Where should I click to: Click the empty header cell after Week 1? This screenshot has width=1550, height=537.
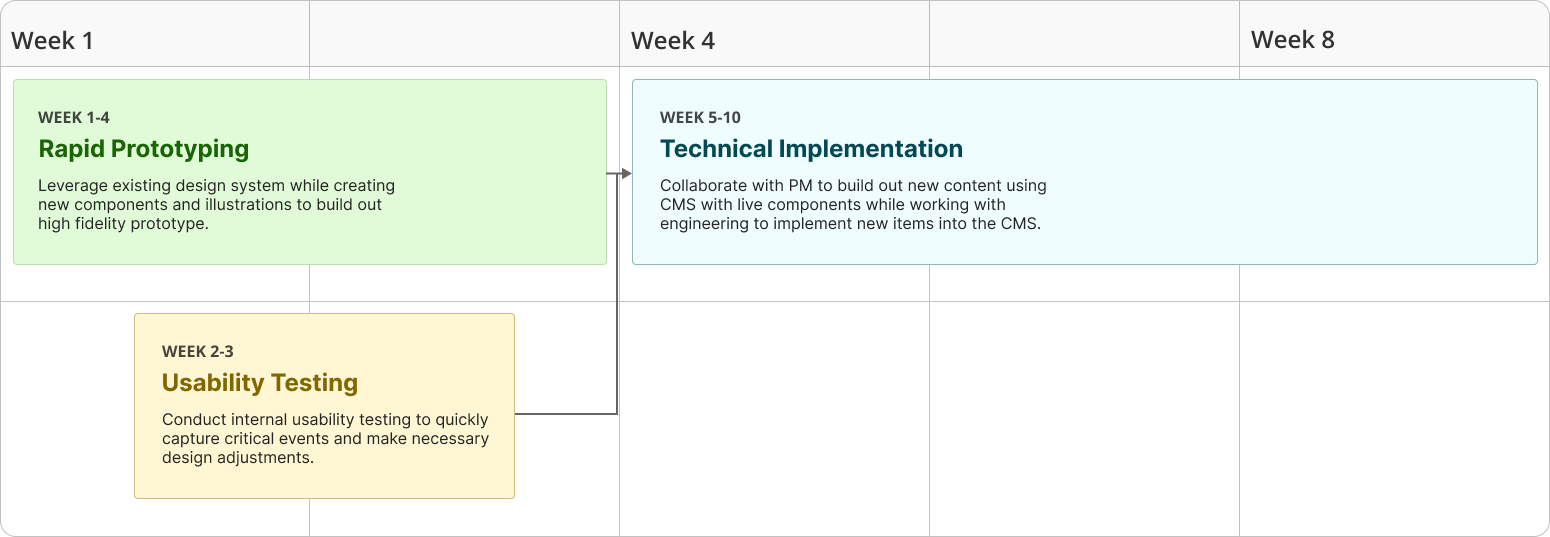pos(464,34)
